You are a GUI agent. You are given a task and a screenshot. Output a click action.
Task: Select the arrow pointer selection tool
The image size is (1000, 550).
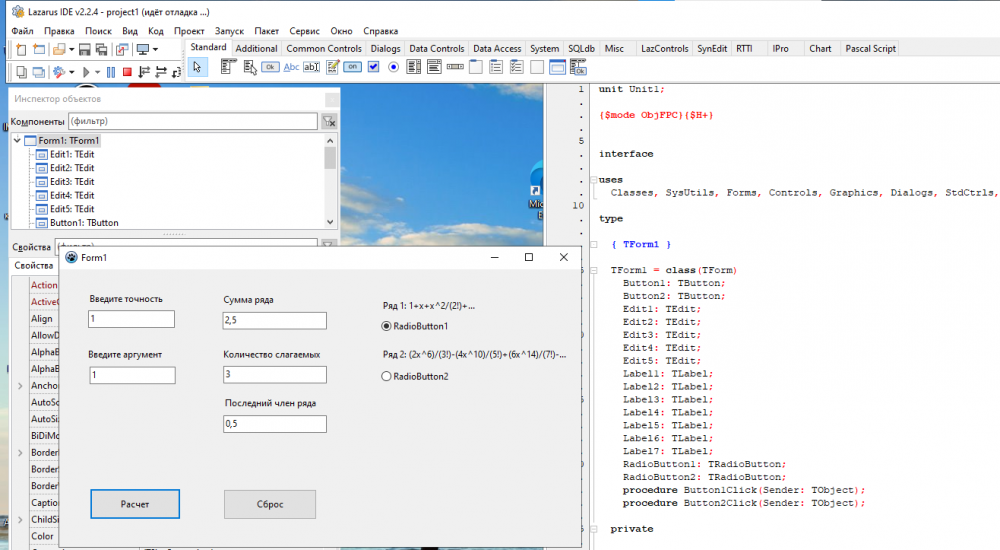click(x=198, y=67)
